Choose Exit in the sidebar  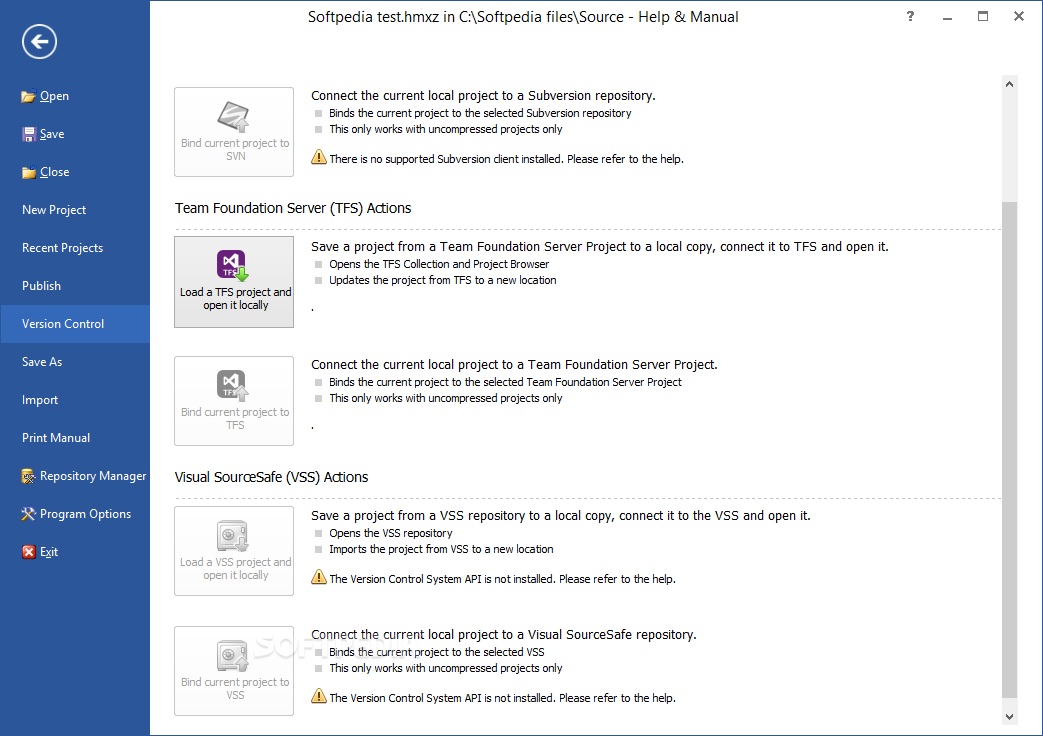pos(75,552)
